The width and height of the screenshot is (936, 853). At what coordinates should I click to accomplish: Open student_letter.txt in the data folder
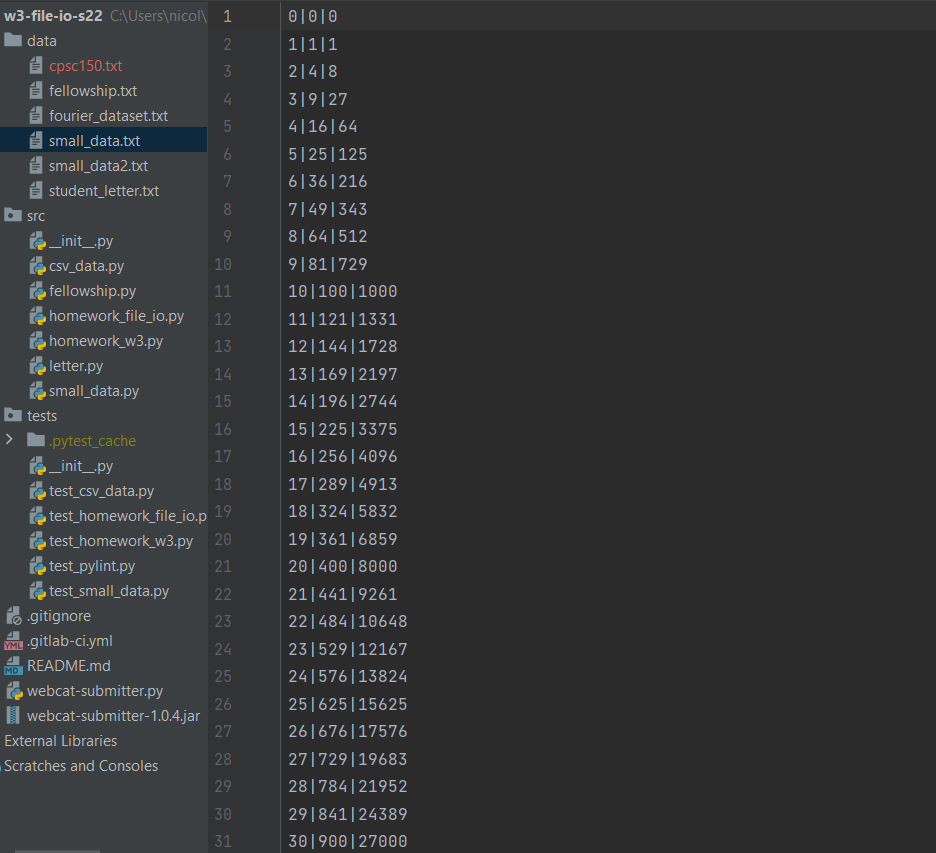click(96, 190)
